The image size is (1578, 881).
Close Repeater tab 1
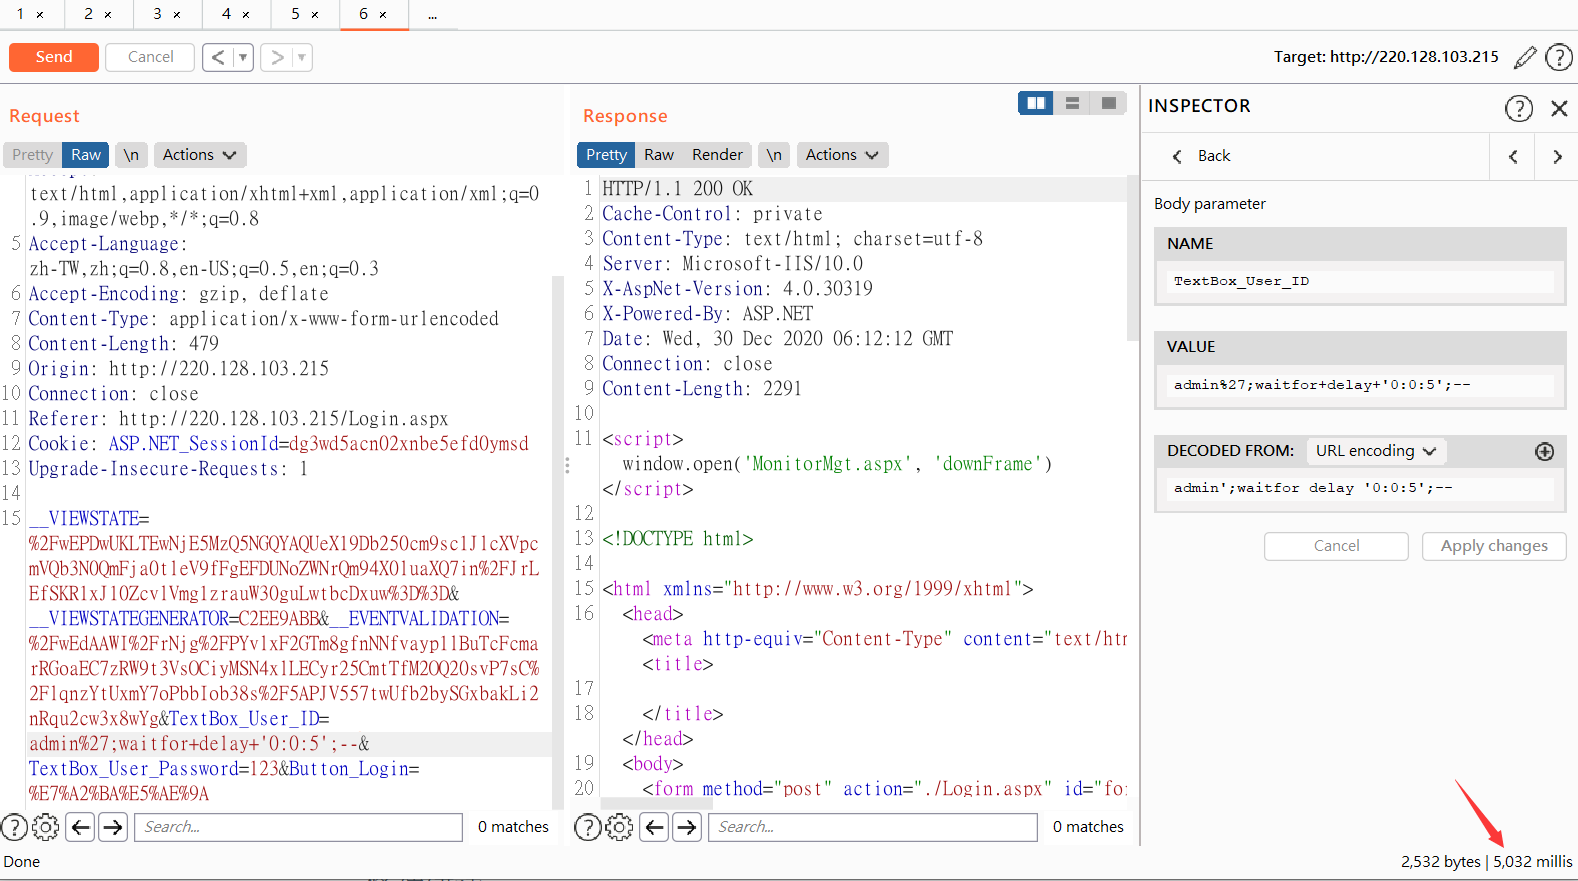[x=40, y=15]
